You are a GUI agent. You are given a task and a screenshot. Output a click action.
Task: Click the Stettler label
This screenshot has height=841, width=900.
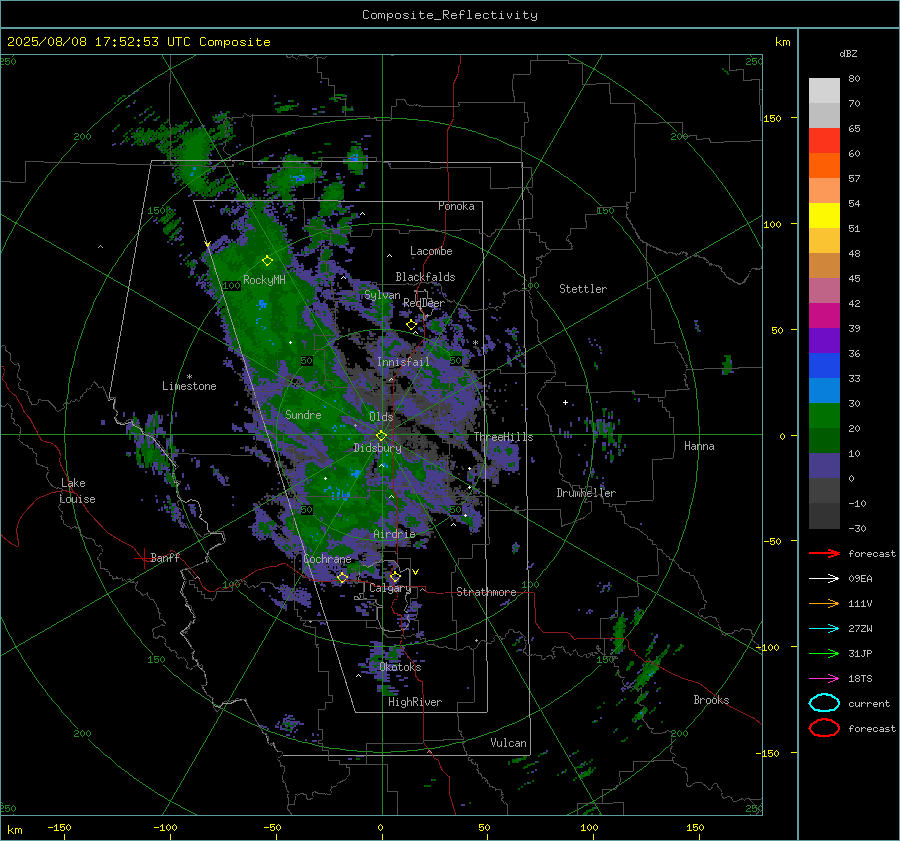point(583,289)
